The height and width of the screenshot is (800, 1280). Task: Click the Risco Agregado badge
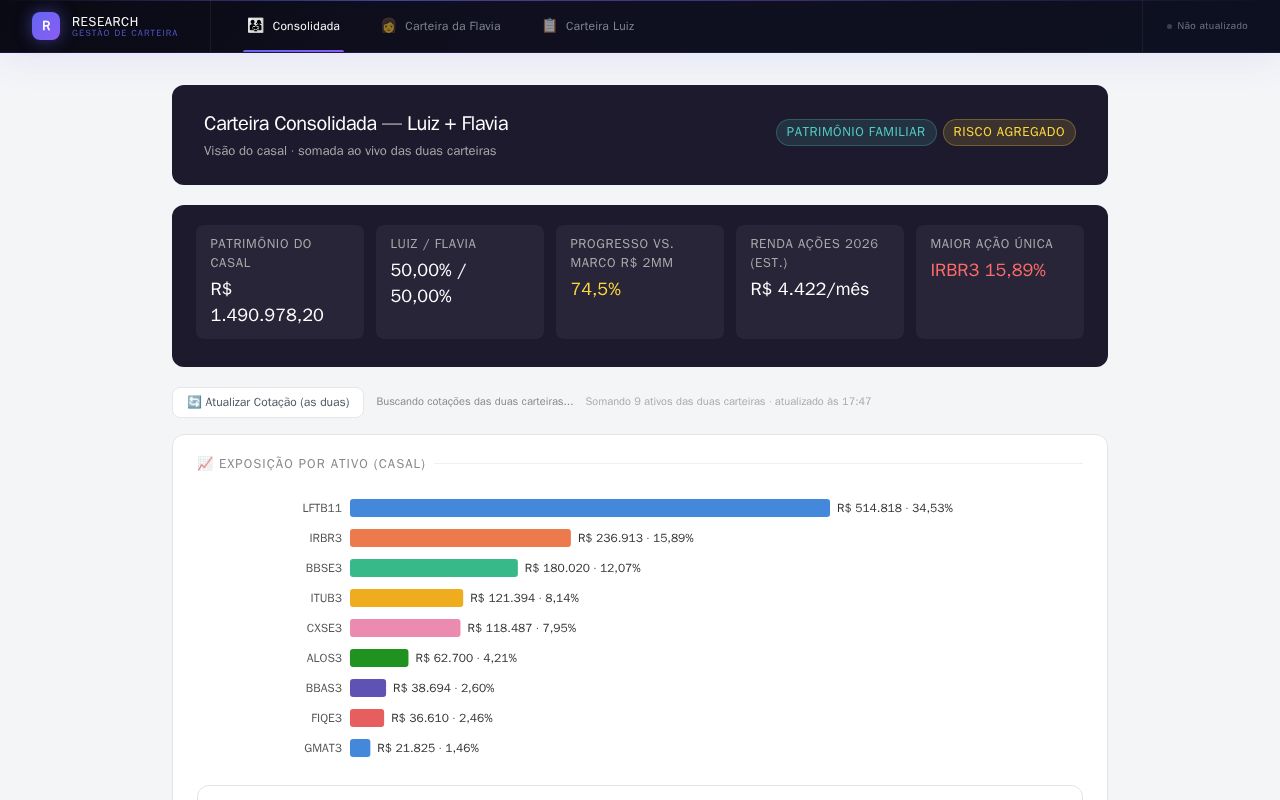1009,132
